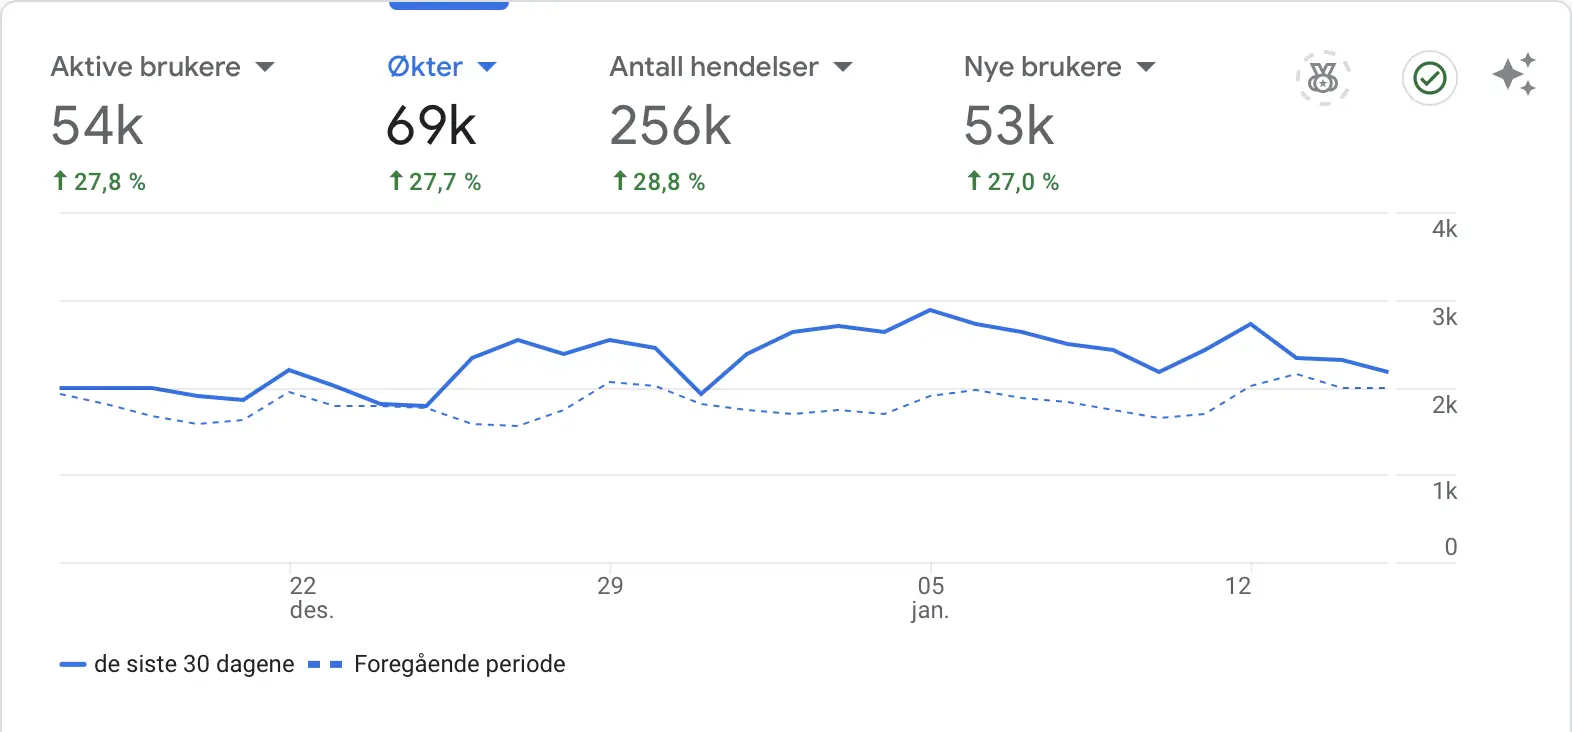Click the '3k' y-axis label
The height and width of the screenshot is (732, 1572).
(x=1444, y=317)
